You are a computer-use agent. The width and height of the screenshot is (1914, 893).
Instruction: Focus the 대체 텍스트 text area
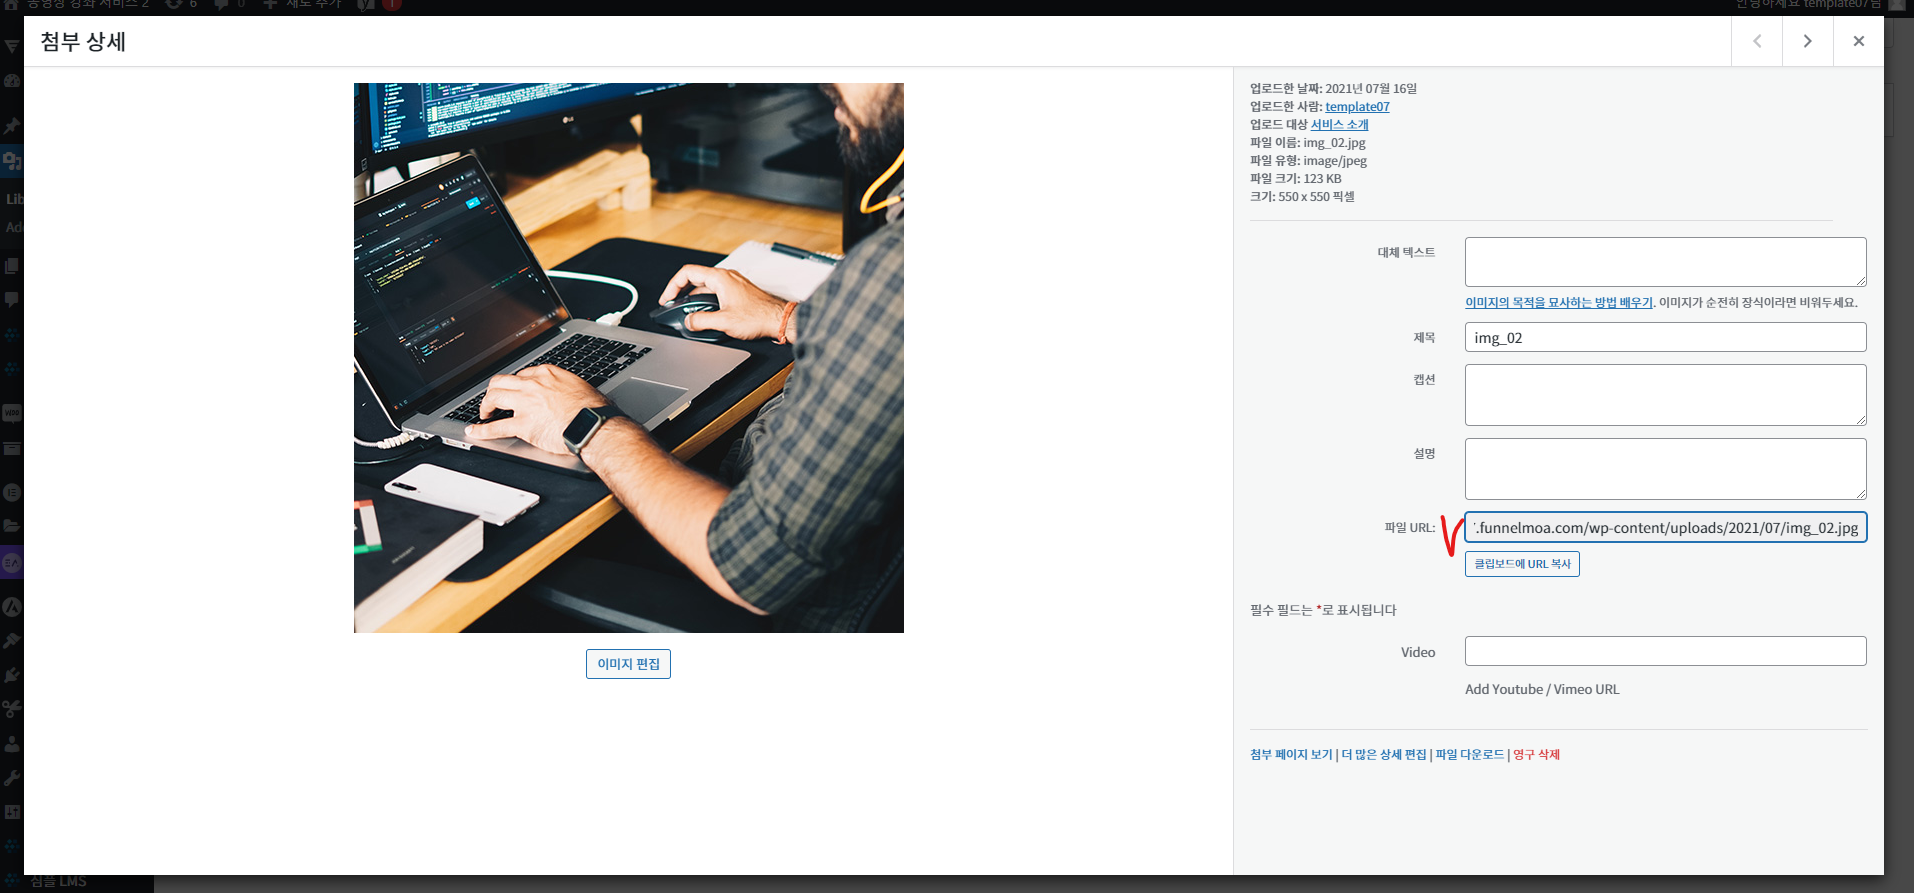point(1665,262)
